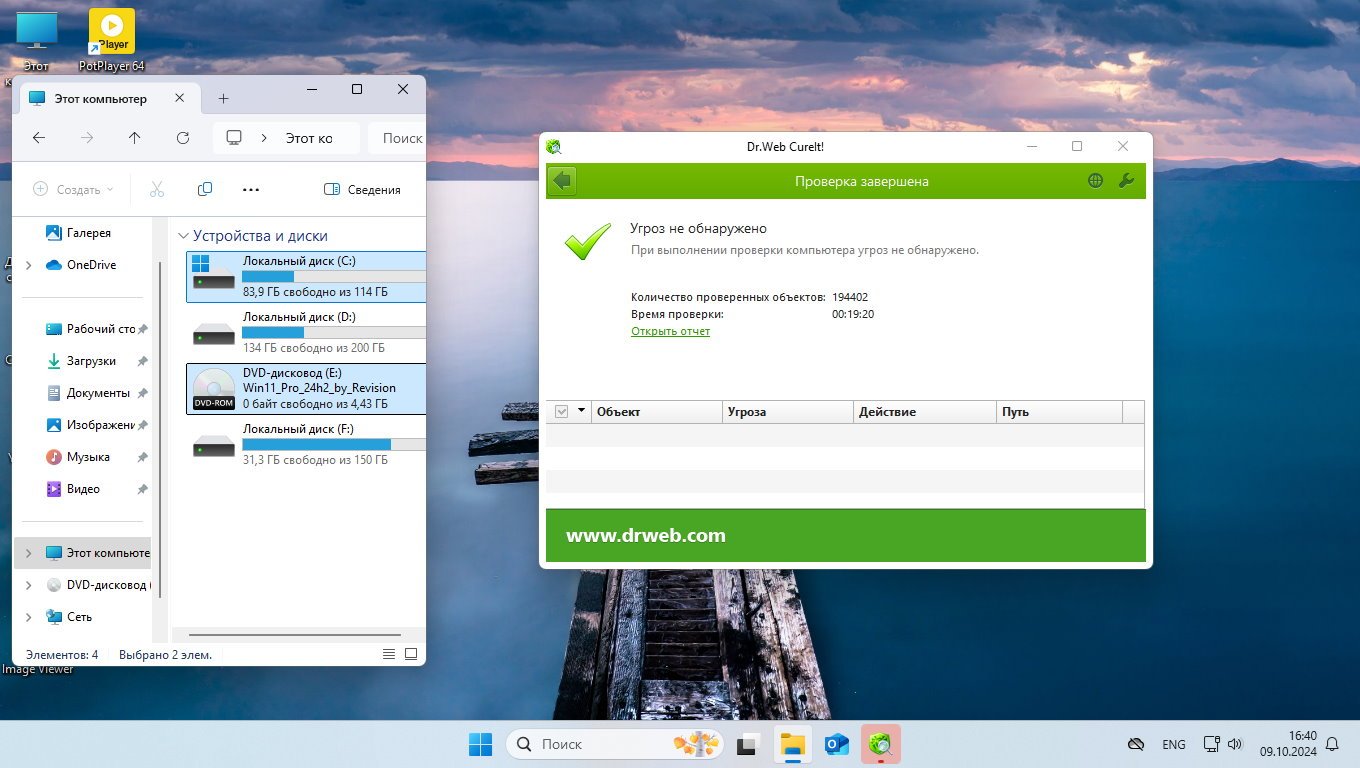
Task: Open the 'Создать' dropdown menu
Action: (73, 189)
